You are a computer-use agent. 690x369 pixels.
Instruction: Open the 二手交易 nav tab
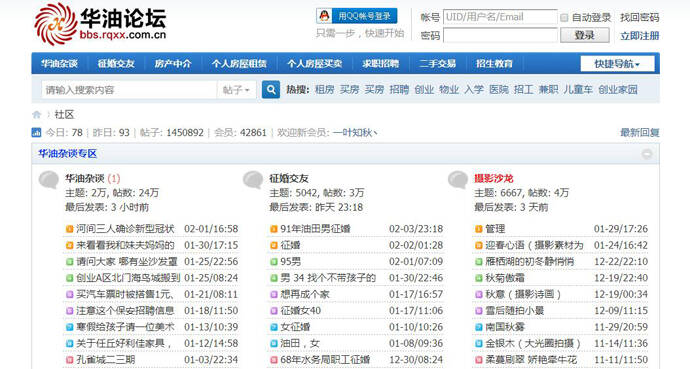point(437,64)
